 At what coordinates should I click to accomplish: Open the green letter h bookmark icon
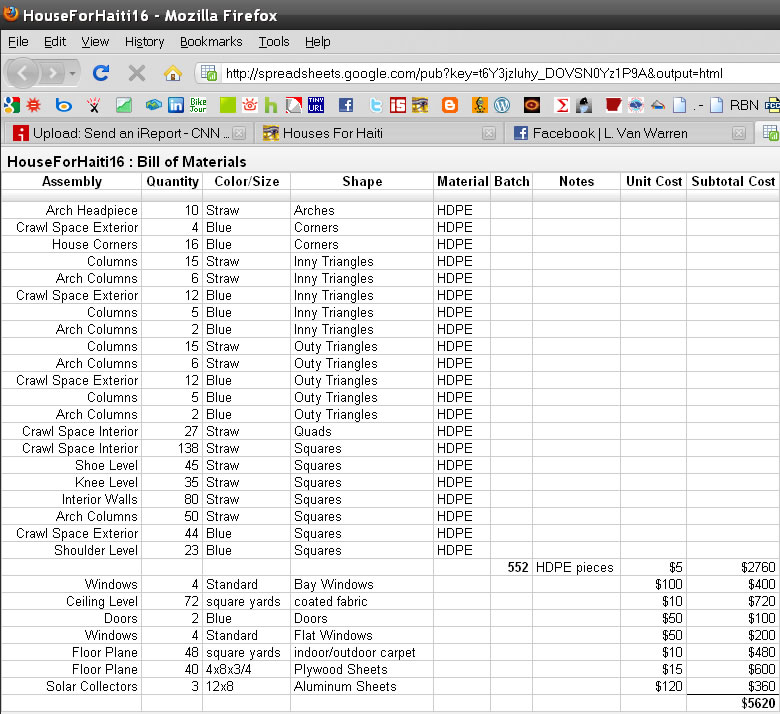[271, 105]
